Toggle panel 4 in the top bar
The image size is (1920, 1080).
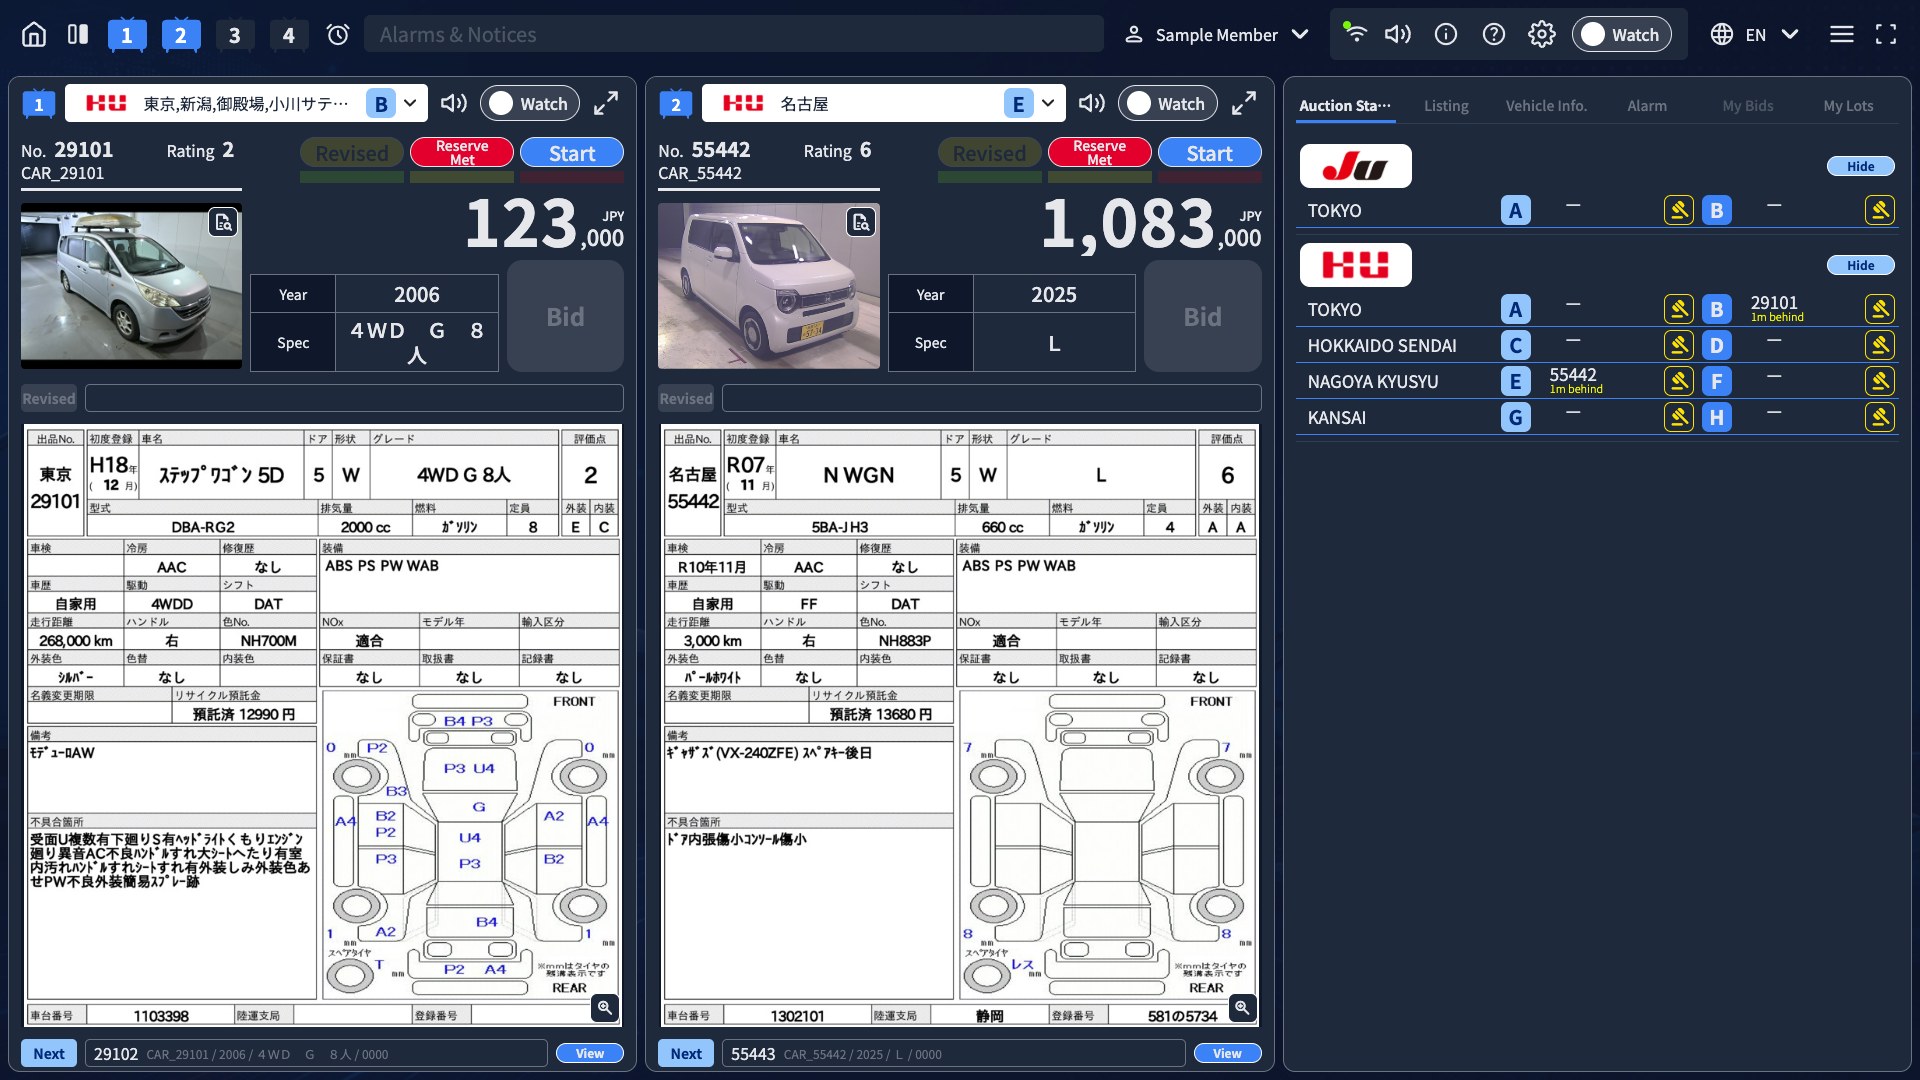(288, 35)
